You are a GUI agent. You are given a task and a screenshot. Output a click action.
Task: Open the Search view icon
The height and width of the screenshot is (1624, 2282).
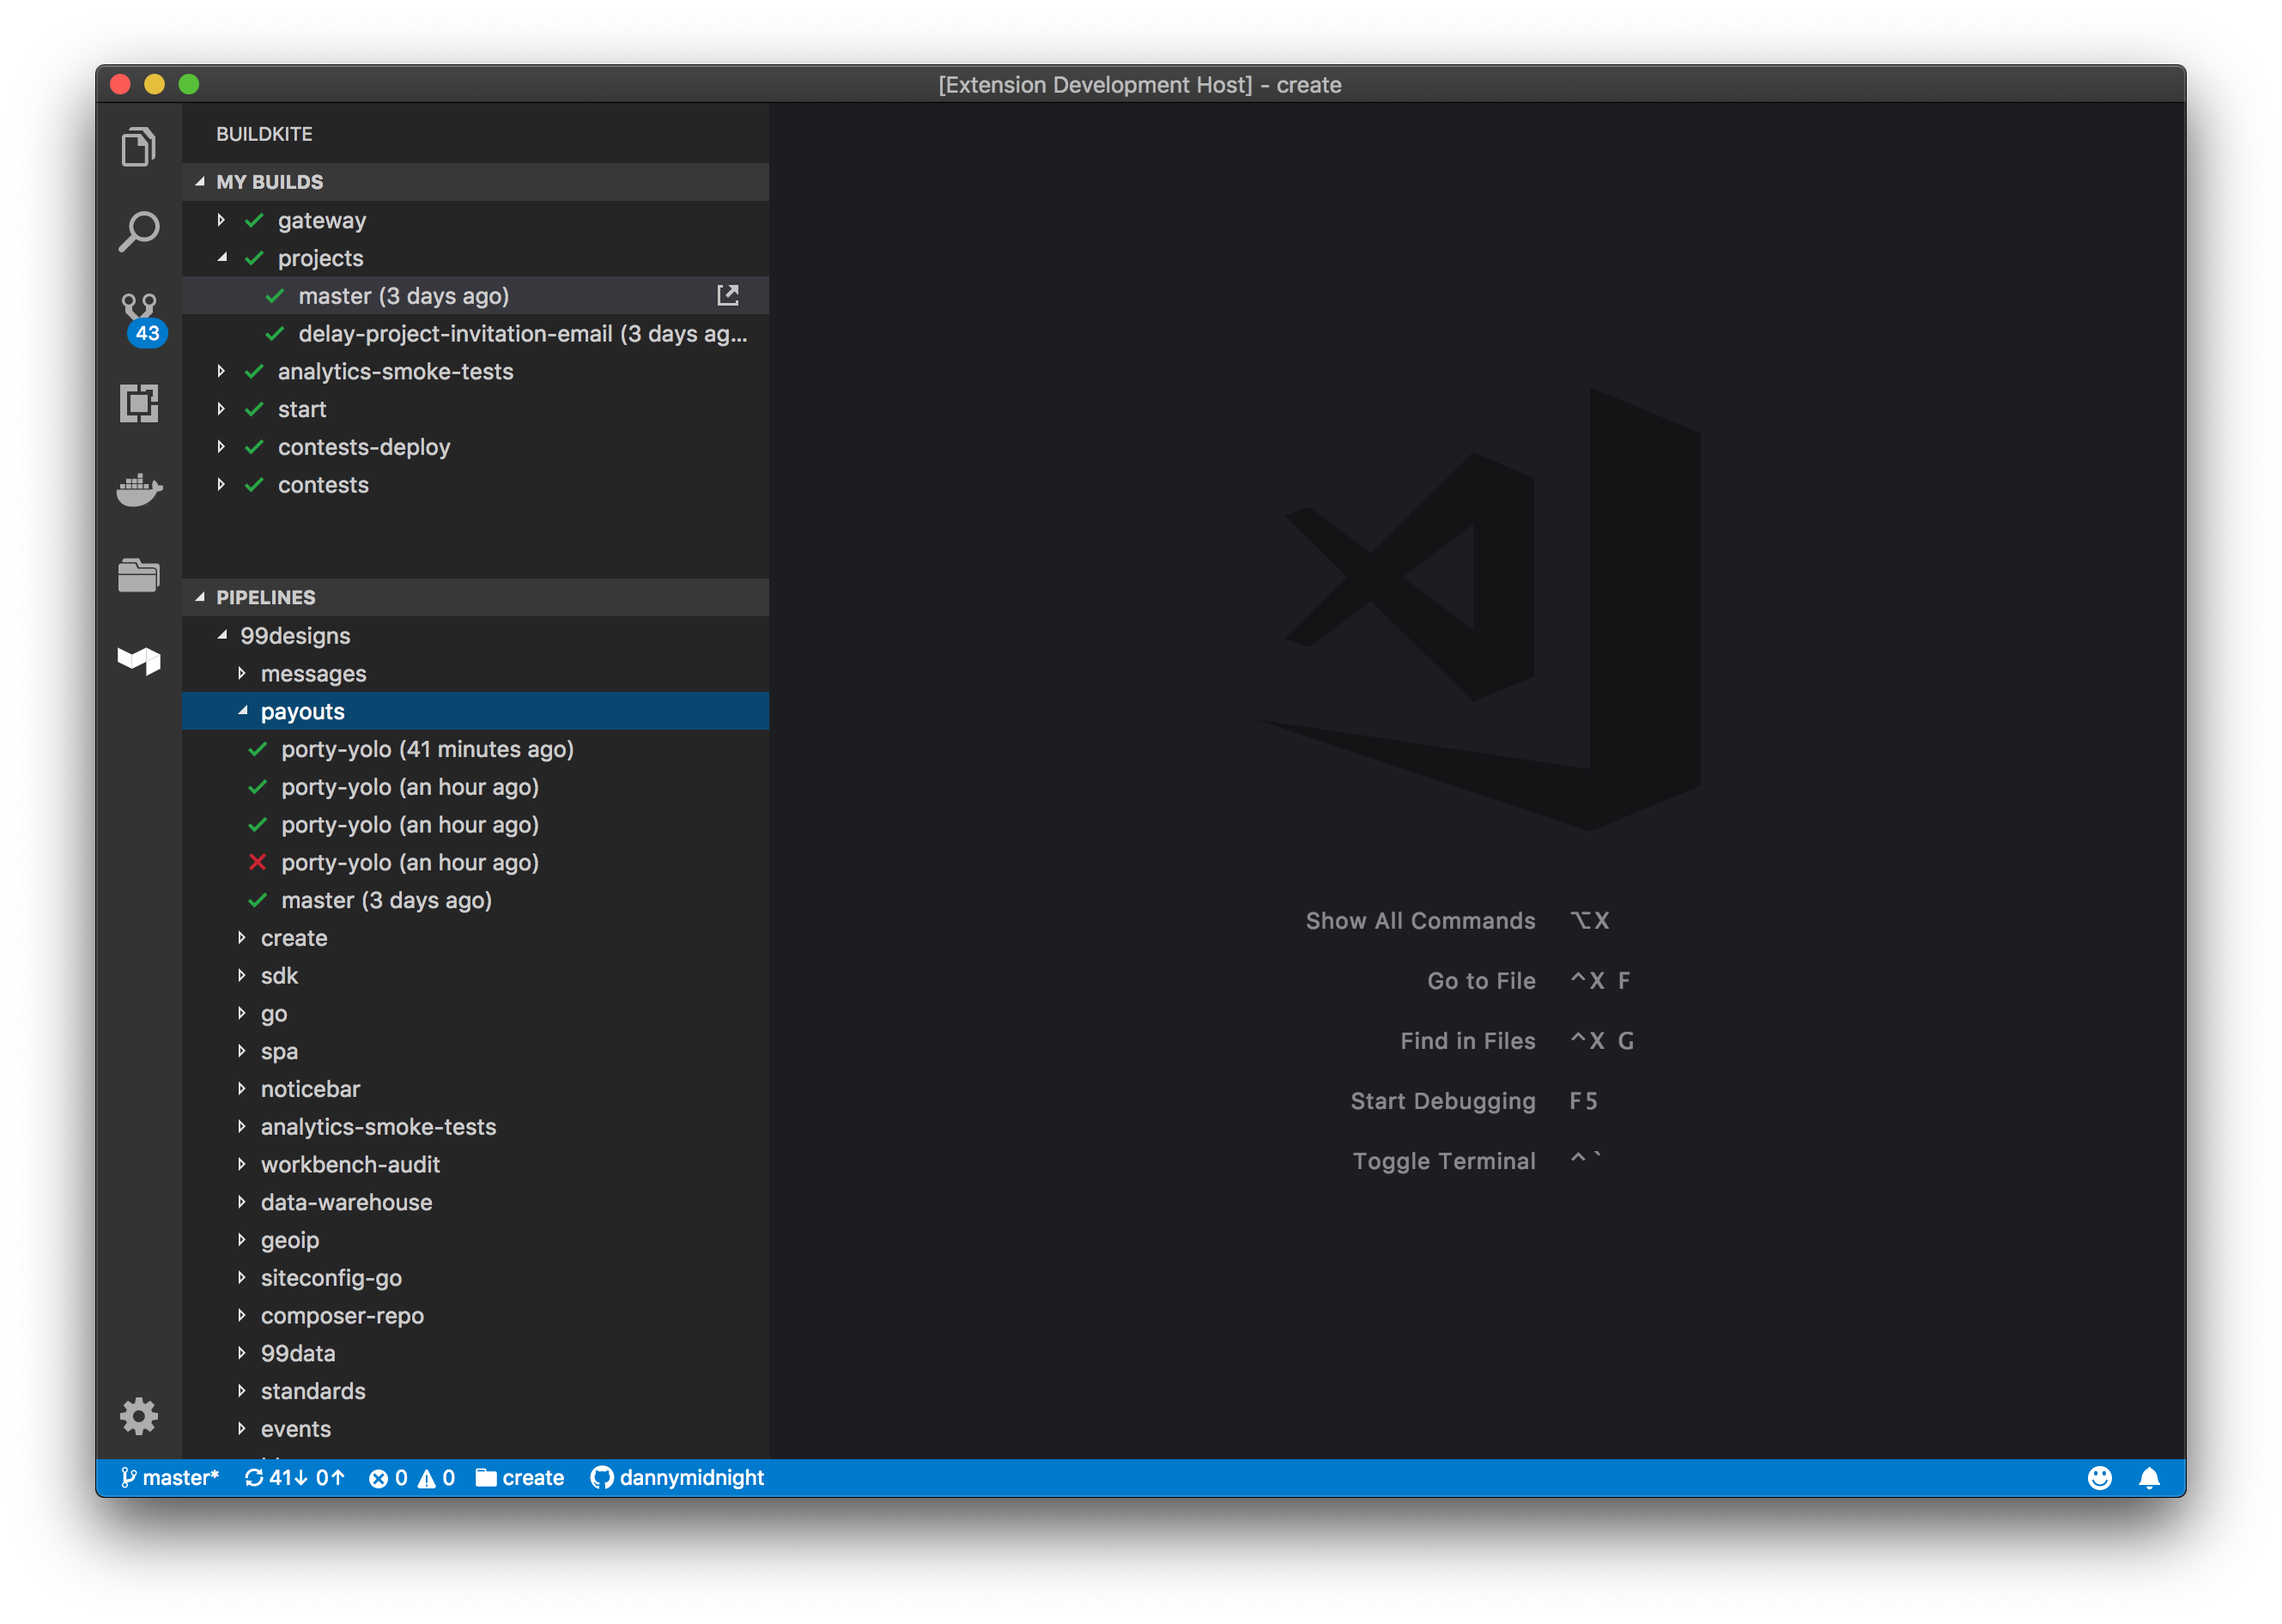point(138,232)
